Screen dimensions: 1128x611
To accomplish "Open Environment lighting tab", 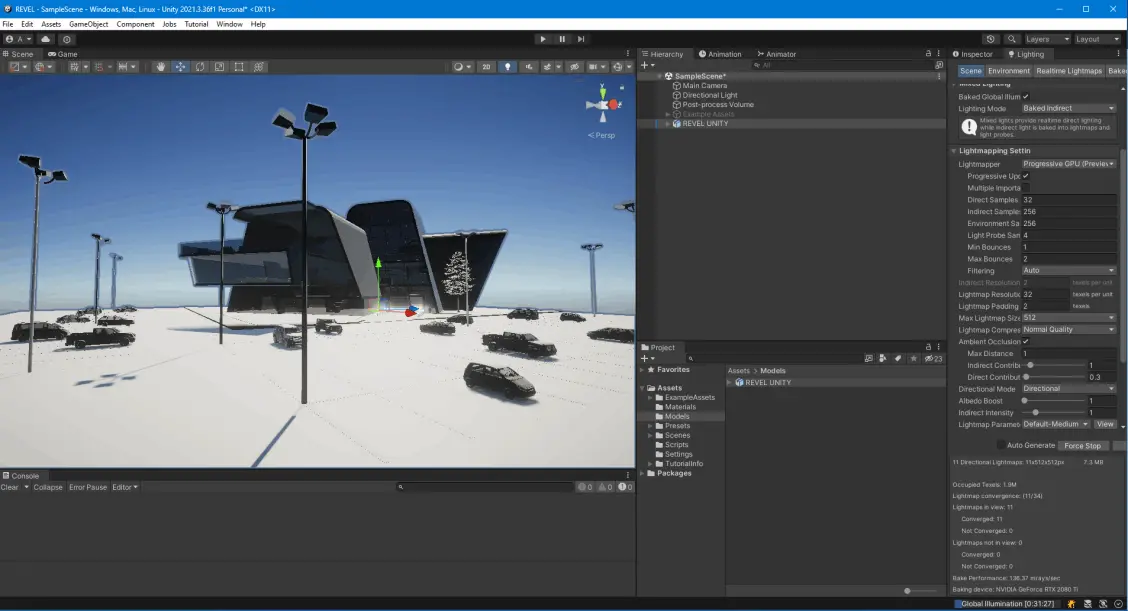I will [1009, 71].
